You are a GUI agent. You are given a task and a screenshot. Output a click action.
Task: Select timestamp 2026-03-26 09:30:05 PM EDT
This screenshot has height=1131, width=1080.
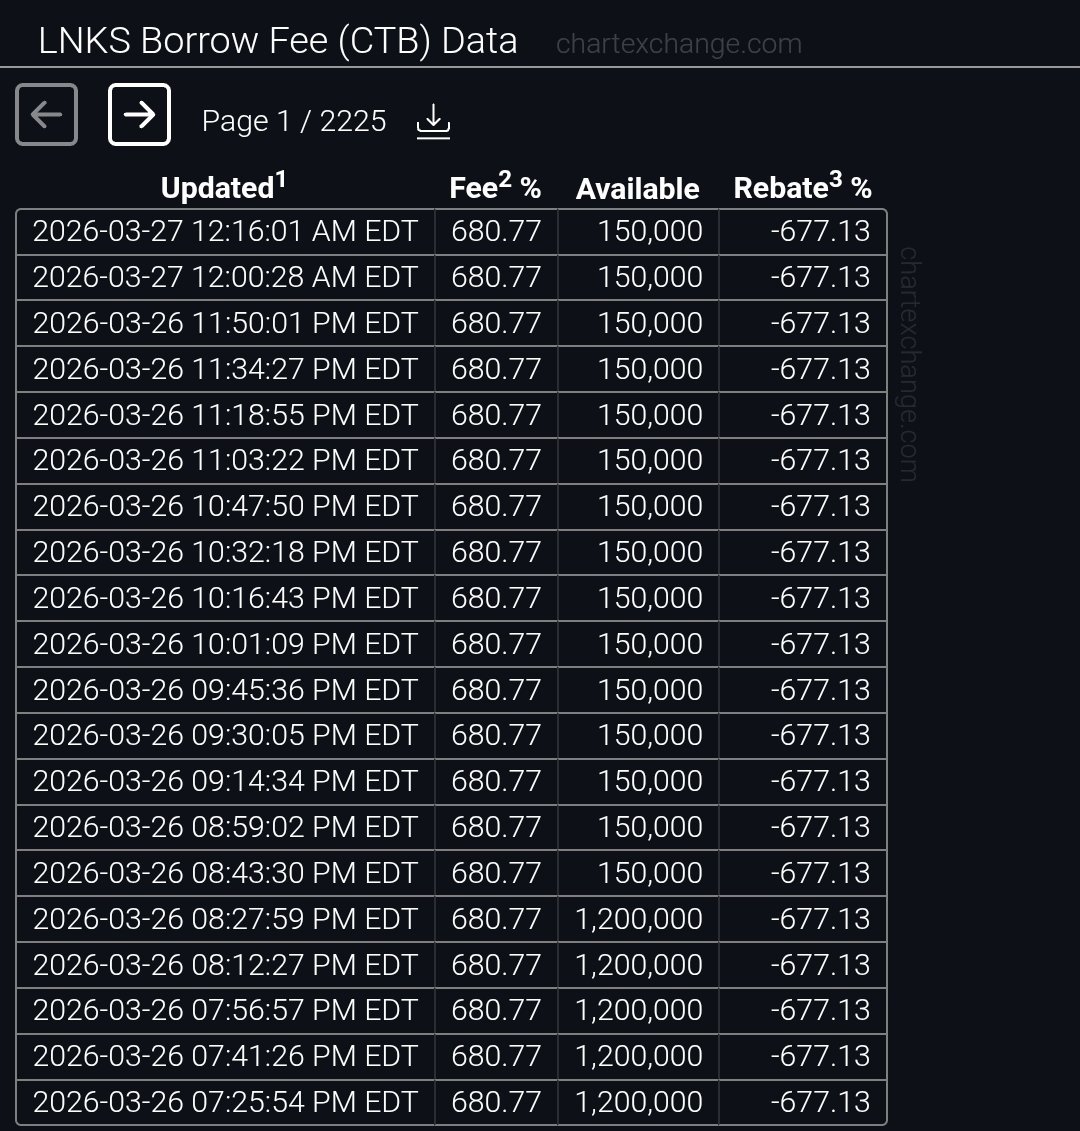(225, 735)
